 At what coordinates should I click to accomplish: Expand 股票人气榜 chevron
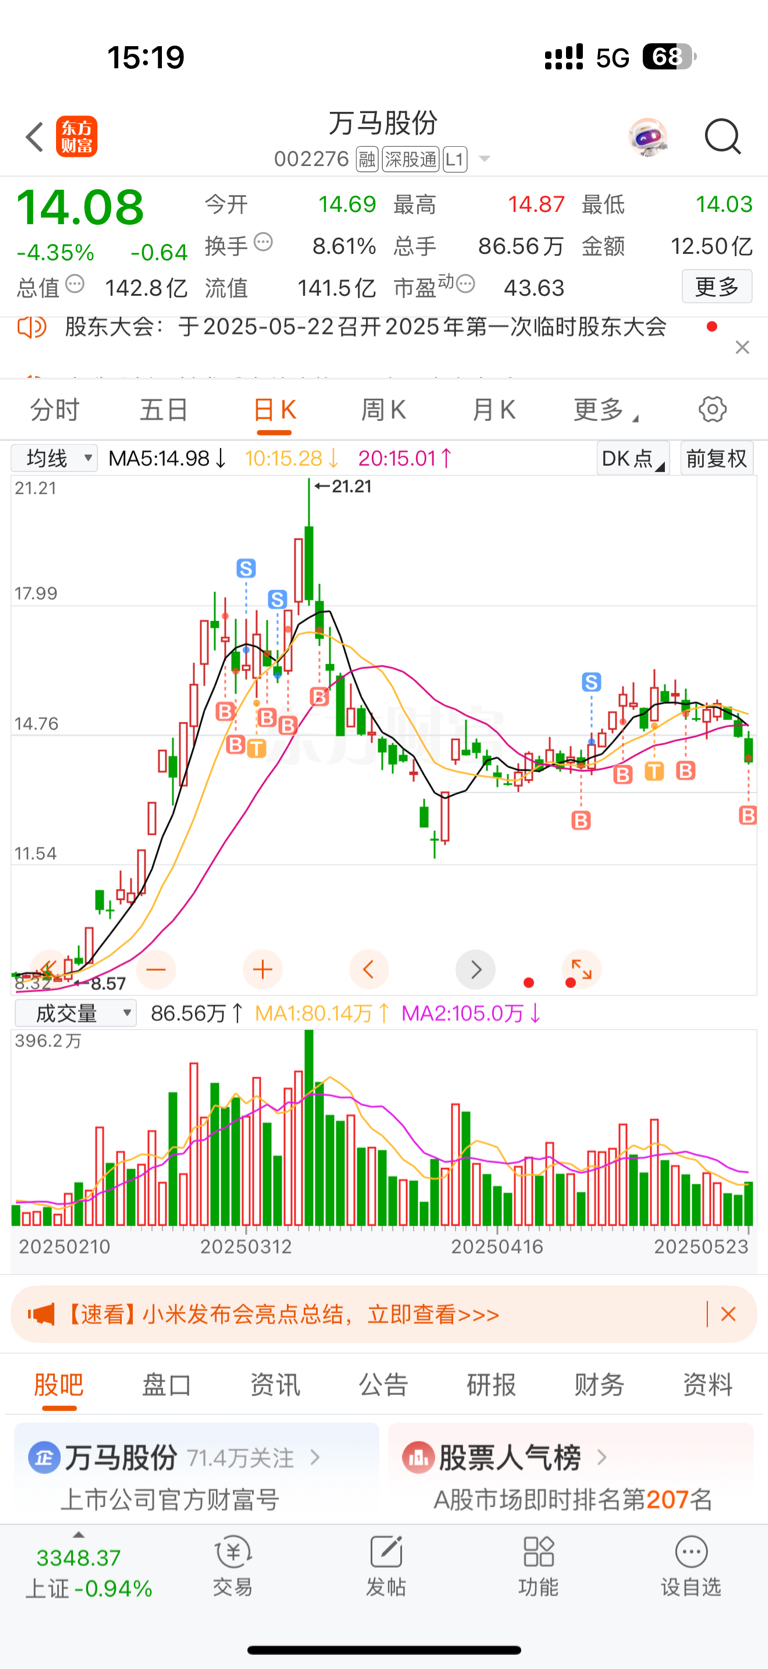click(x=602, y=1458)
